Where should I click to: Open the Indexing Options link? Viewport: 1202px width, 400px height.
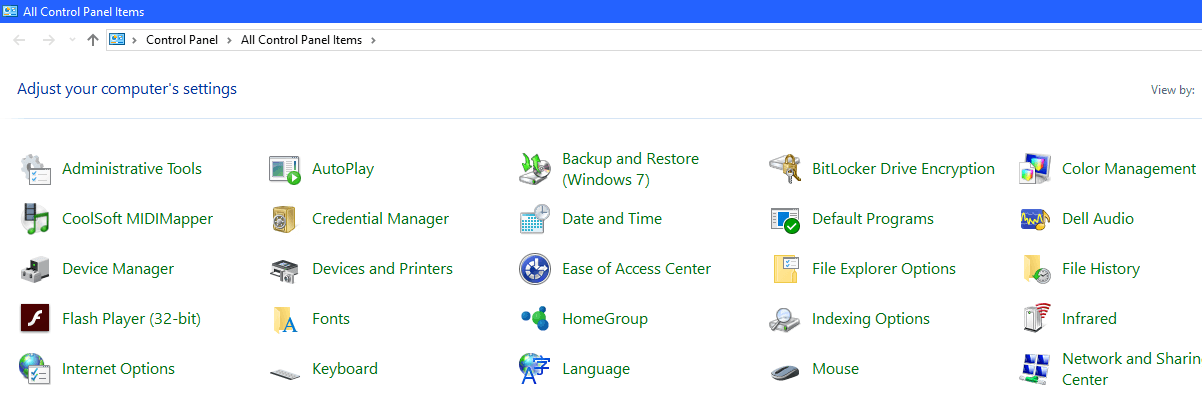pos(871,319)
